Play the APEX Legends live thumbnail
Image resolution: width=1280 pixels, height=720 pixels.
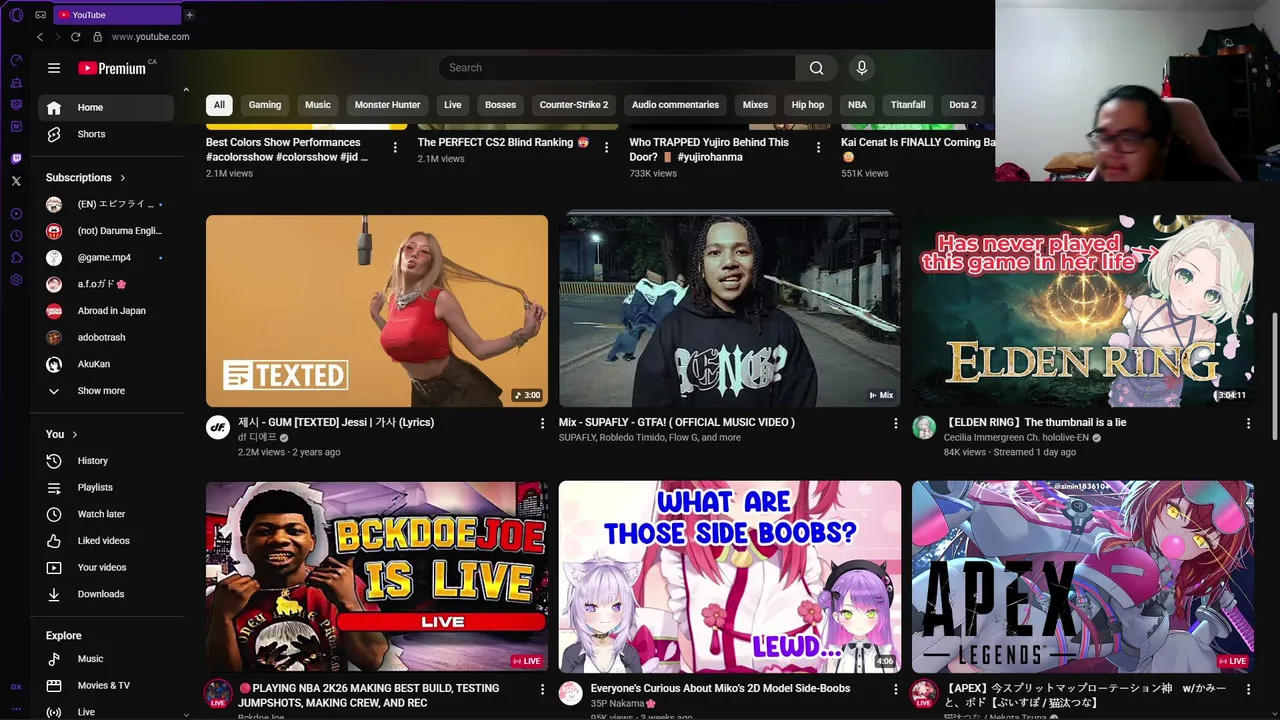[x=1083, y=577]
